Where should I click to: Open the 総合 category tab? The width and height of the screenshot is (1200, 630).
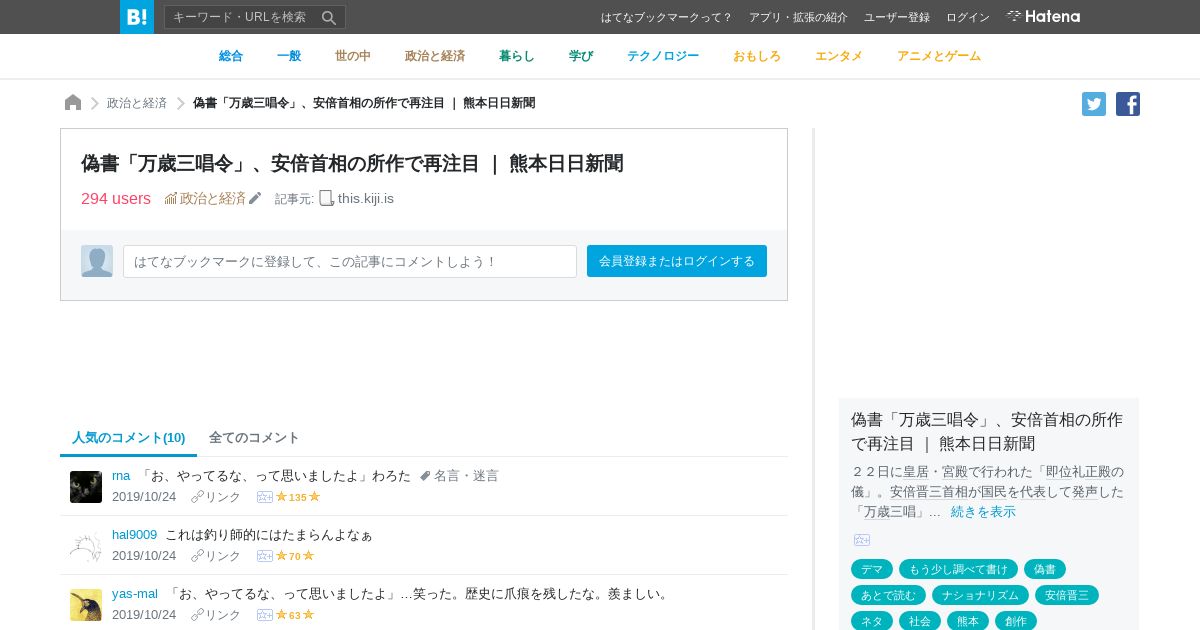click(231, 56)
